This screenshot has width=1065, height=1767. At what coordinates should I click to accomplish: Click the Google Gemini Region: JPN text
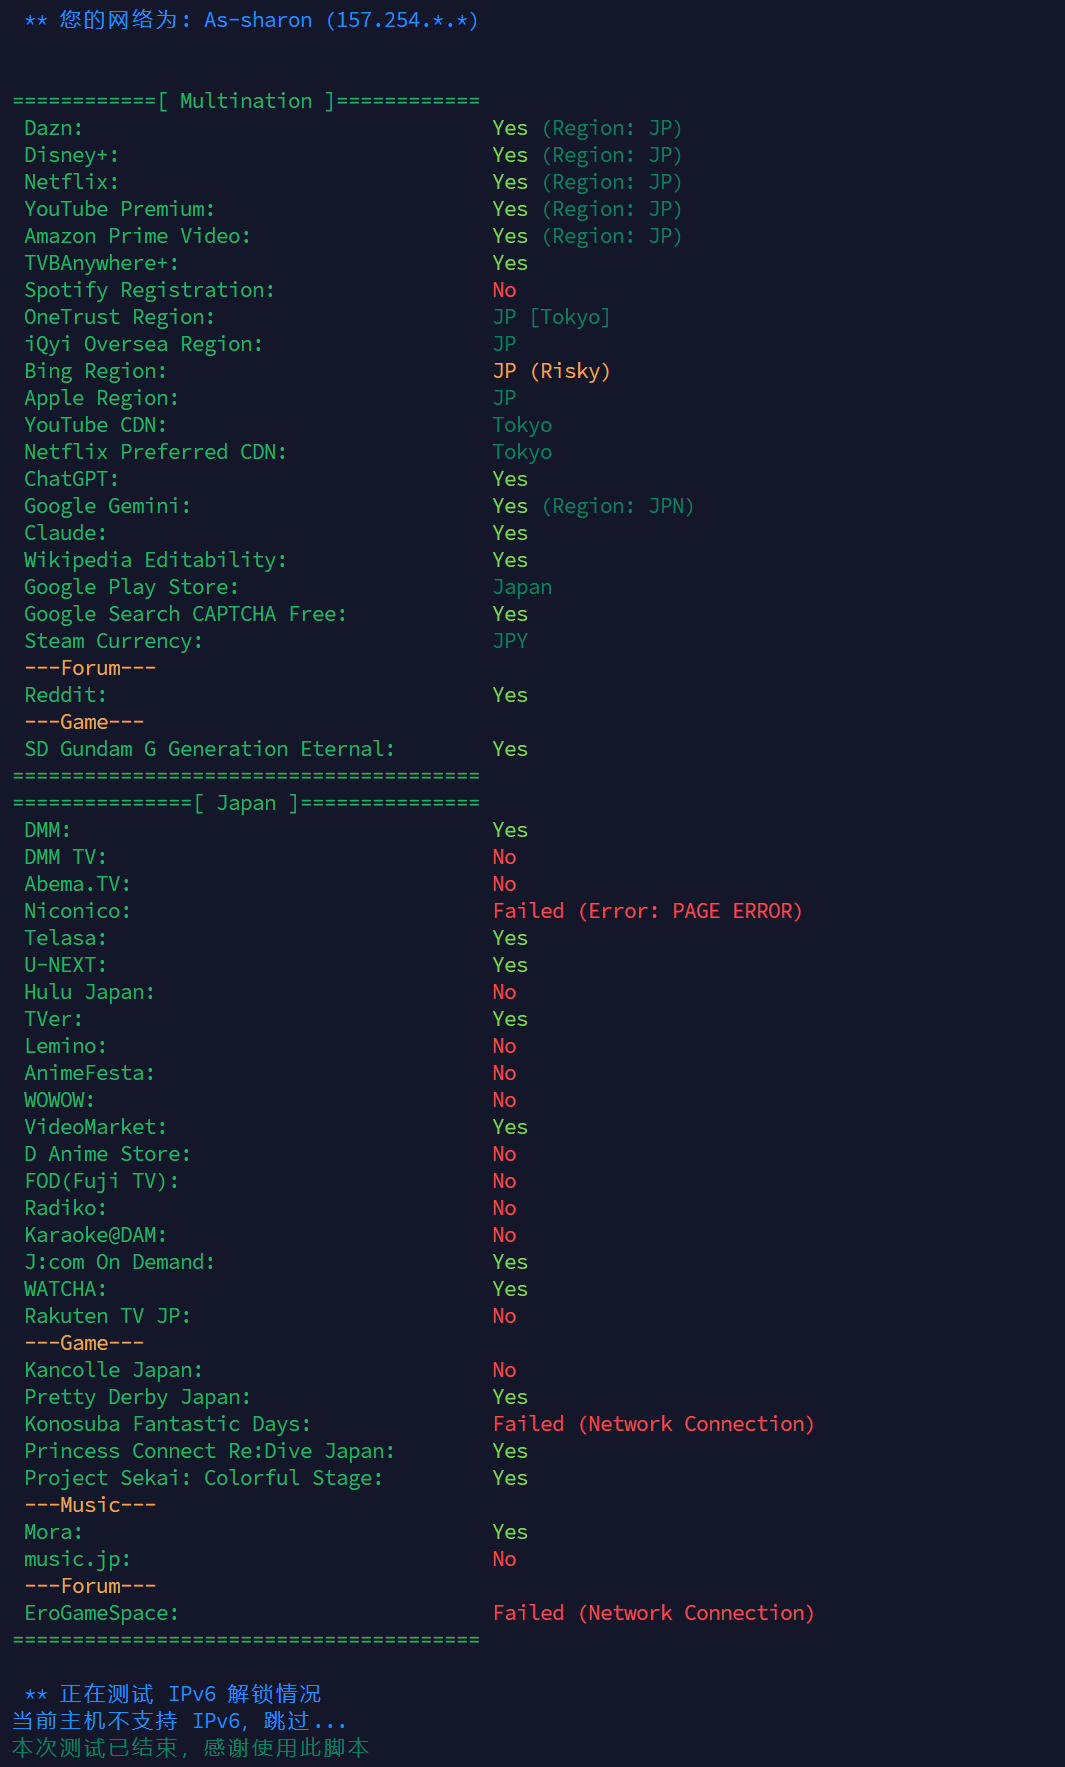(618, 506)
